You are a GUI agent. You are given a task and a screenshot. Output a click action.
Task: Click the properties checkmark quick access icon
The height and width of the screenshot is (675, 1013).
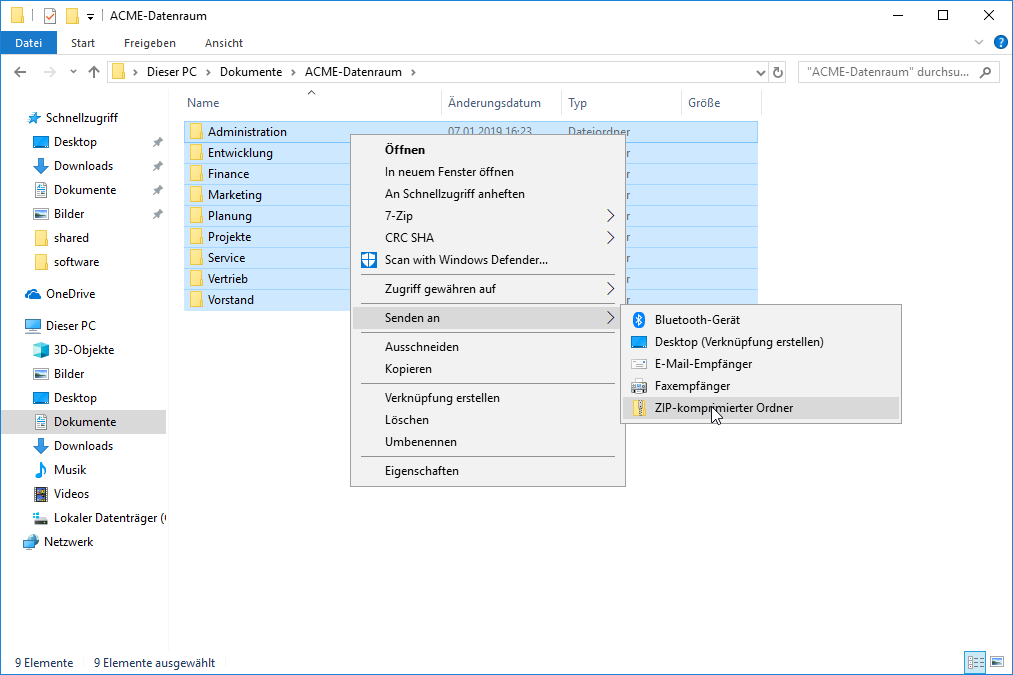[50, 16]
